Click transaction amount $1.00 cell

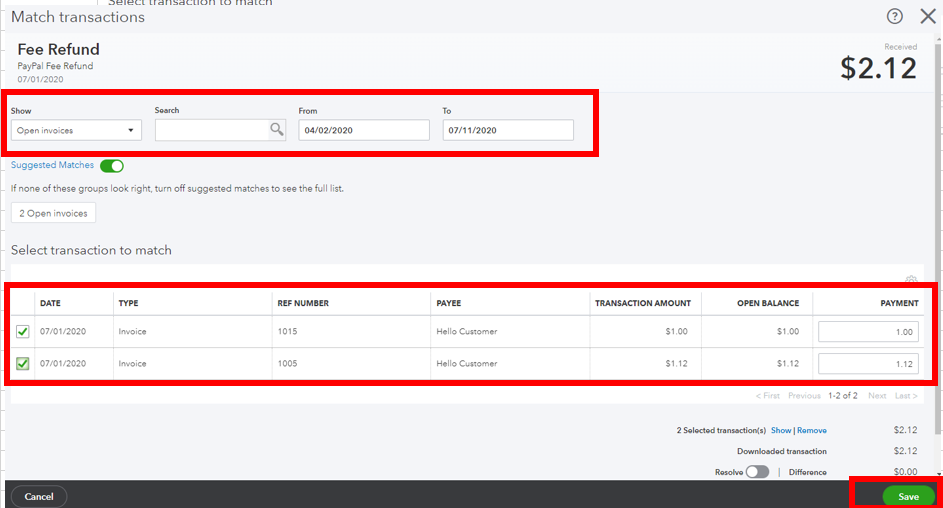point(677,331)
